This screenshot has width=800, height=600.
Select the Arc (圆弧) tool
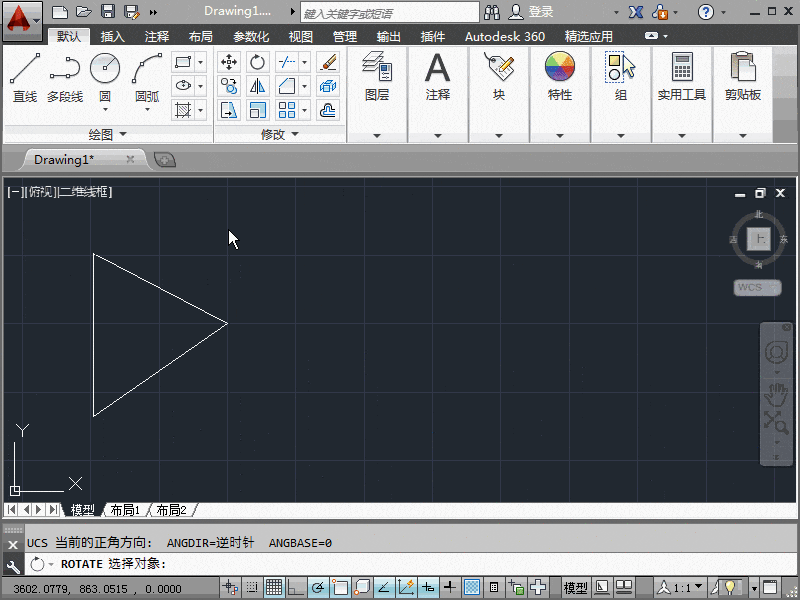[x=146, y=68]
